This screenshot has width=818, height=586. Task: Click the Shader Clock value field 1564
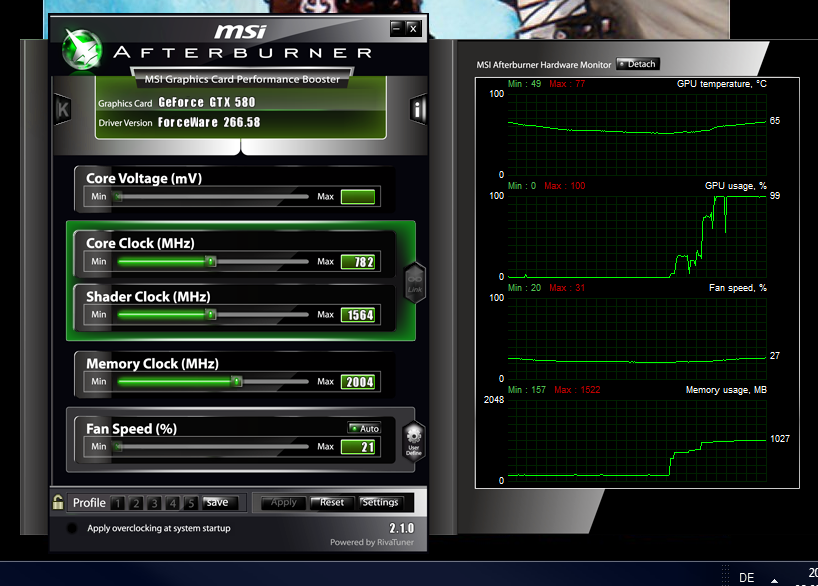[358, 315]
